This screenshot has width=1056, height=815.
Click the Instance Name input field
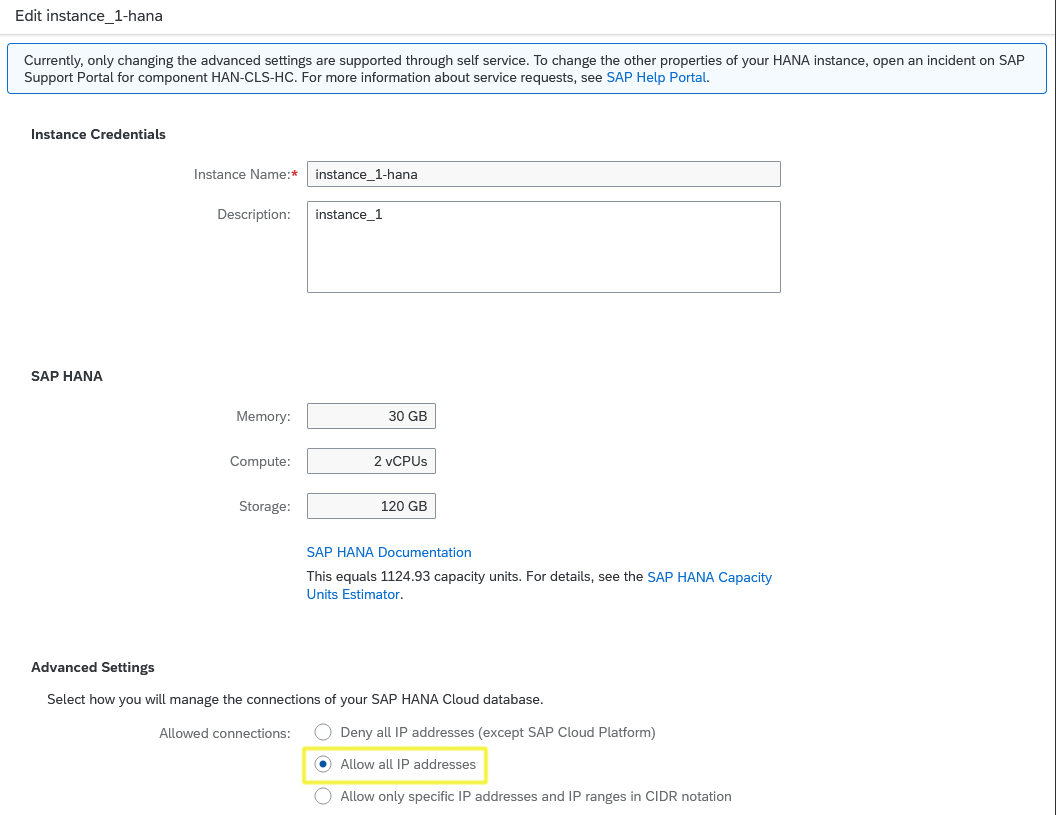click(x=543, y=174)
